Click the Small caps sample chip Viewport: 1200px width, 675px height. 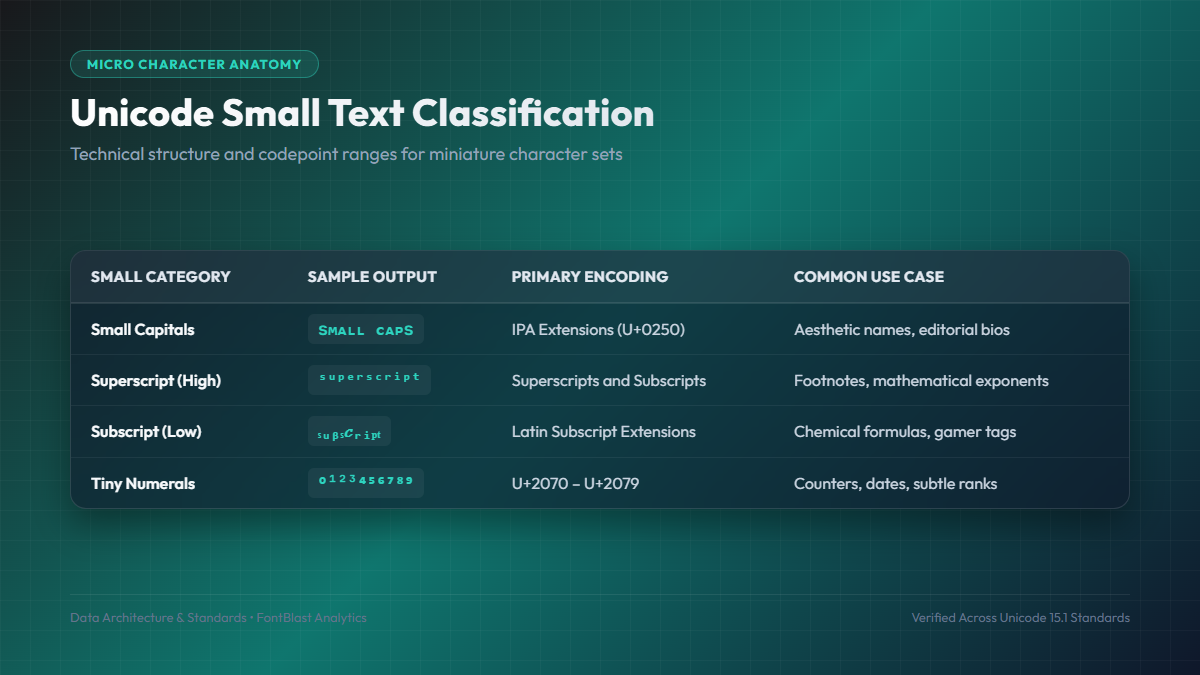366,329
